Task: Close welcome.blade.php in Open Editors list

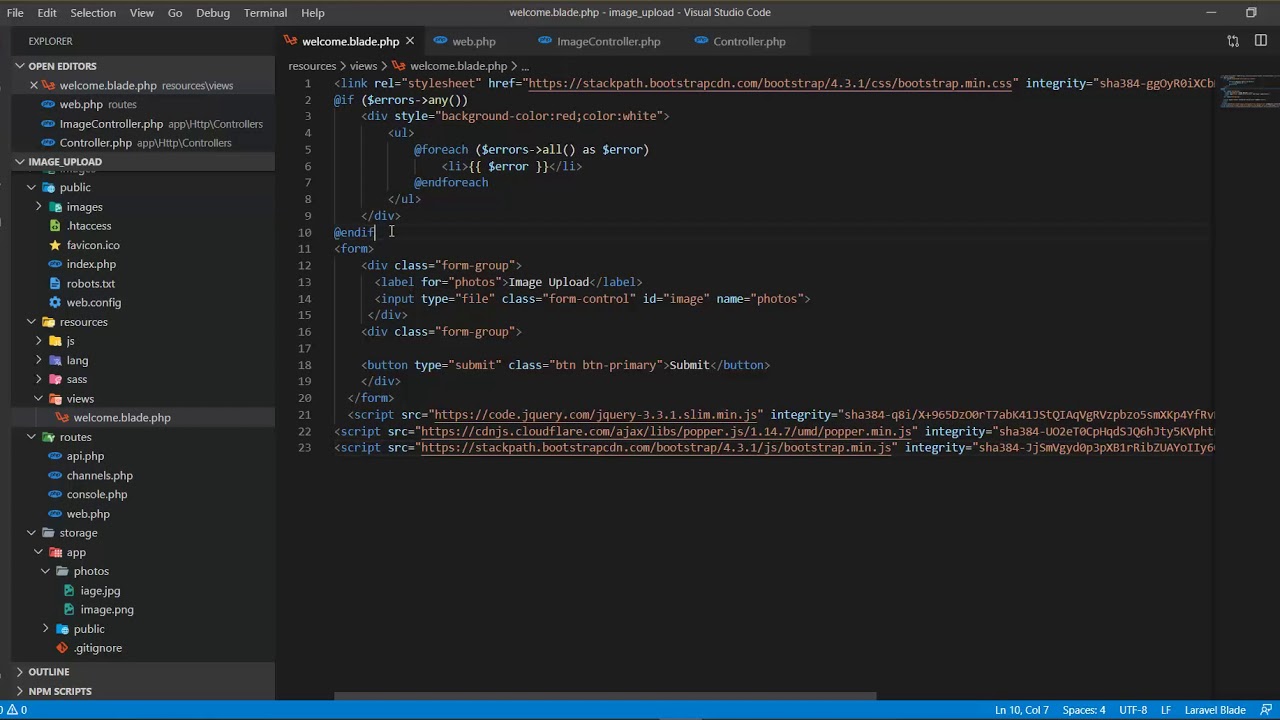Action: point(34,85)
